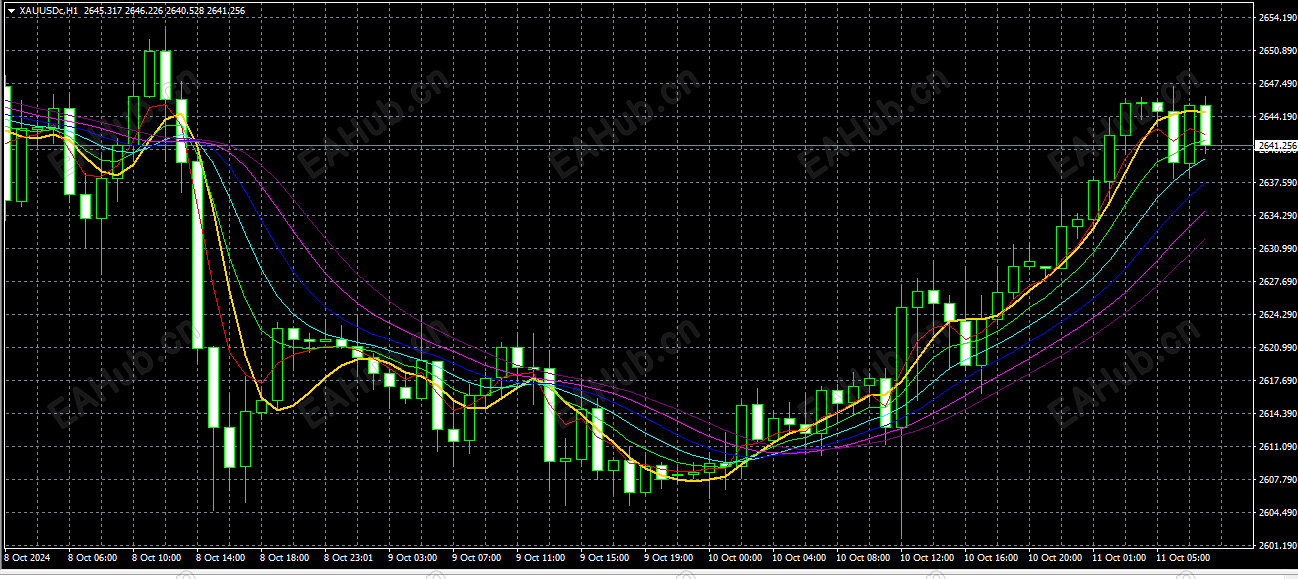
Task: Click the 2624.290 price axis label
Action: pos(1276,315)
